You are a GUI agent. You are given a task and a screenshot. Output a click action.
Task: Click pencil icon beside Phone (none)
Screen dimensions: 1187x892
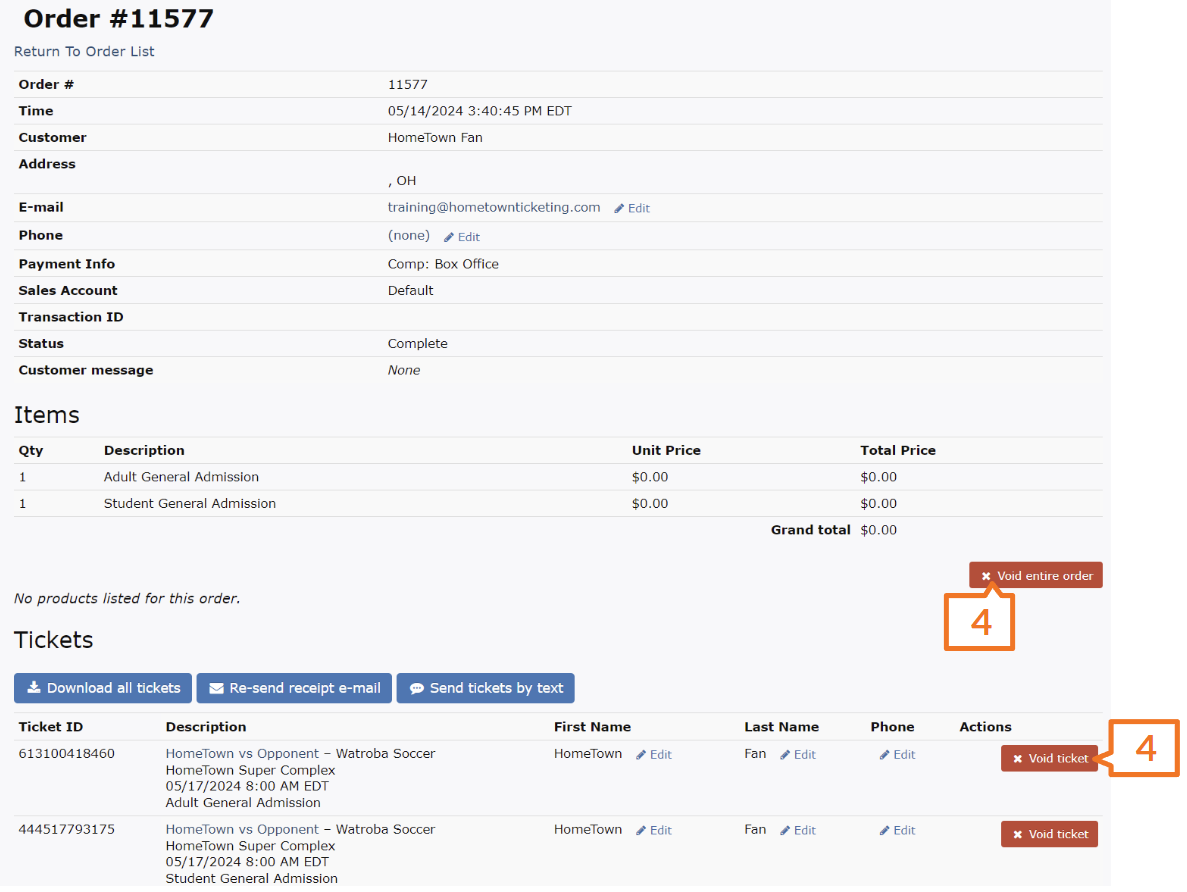[449, 238]
